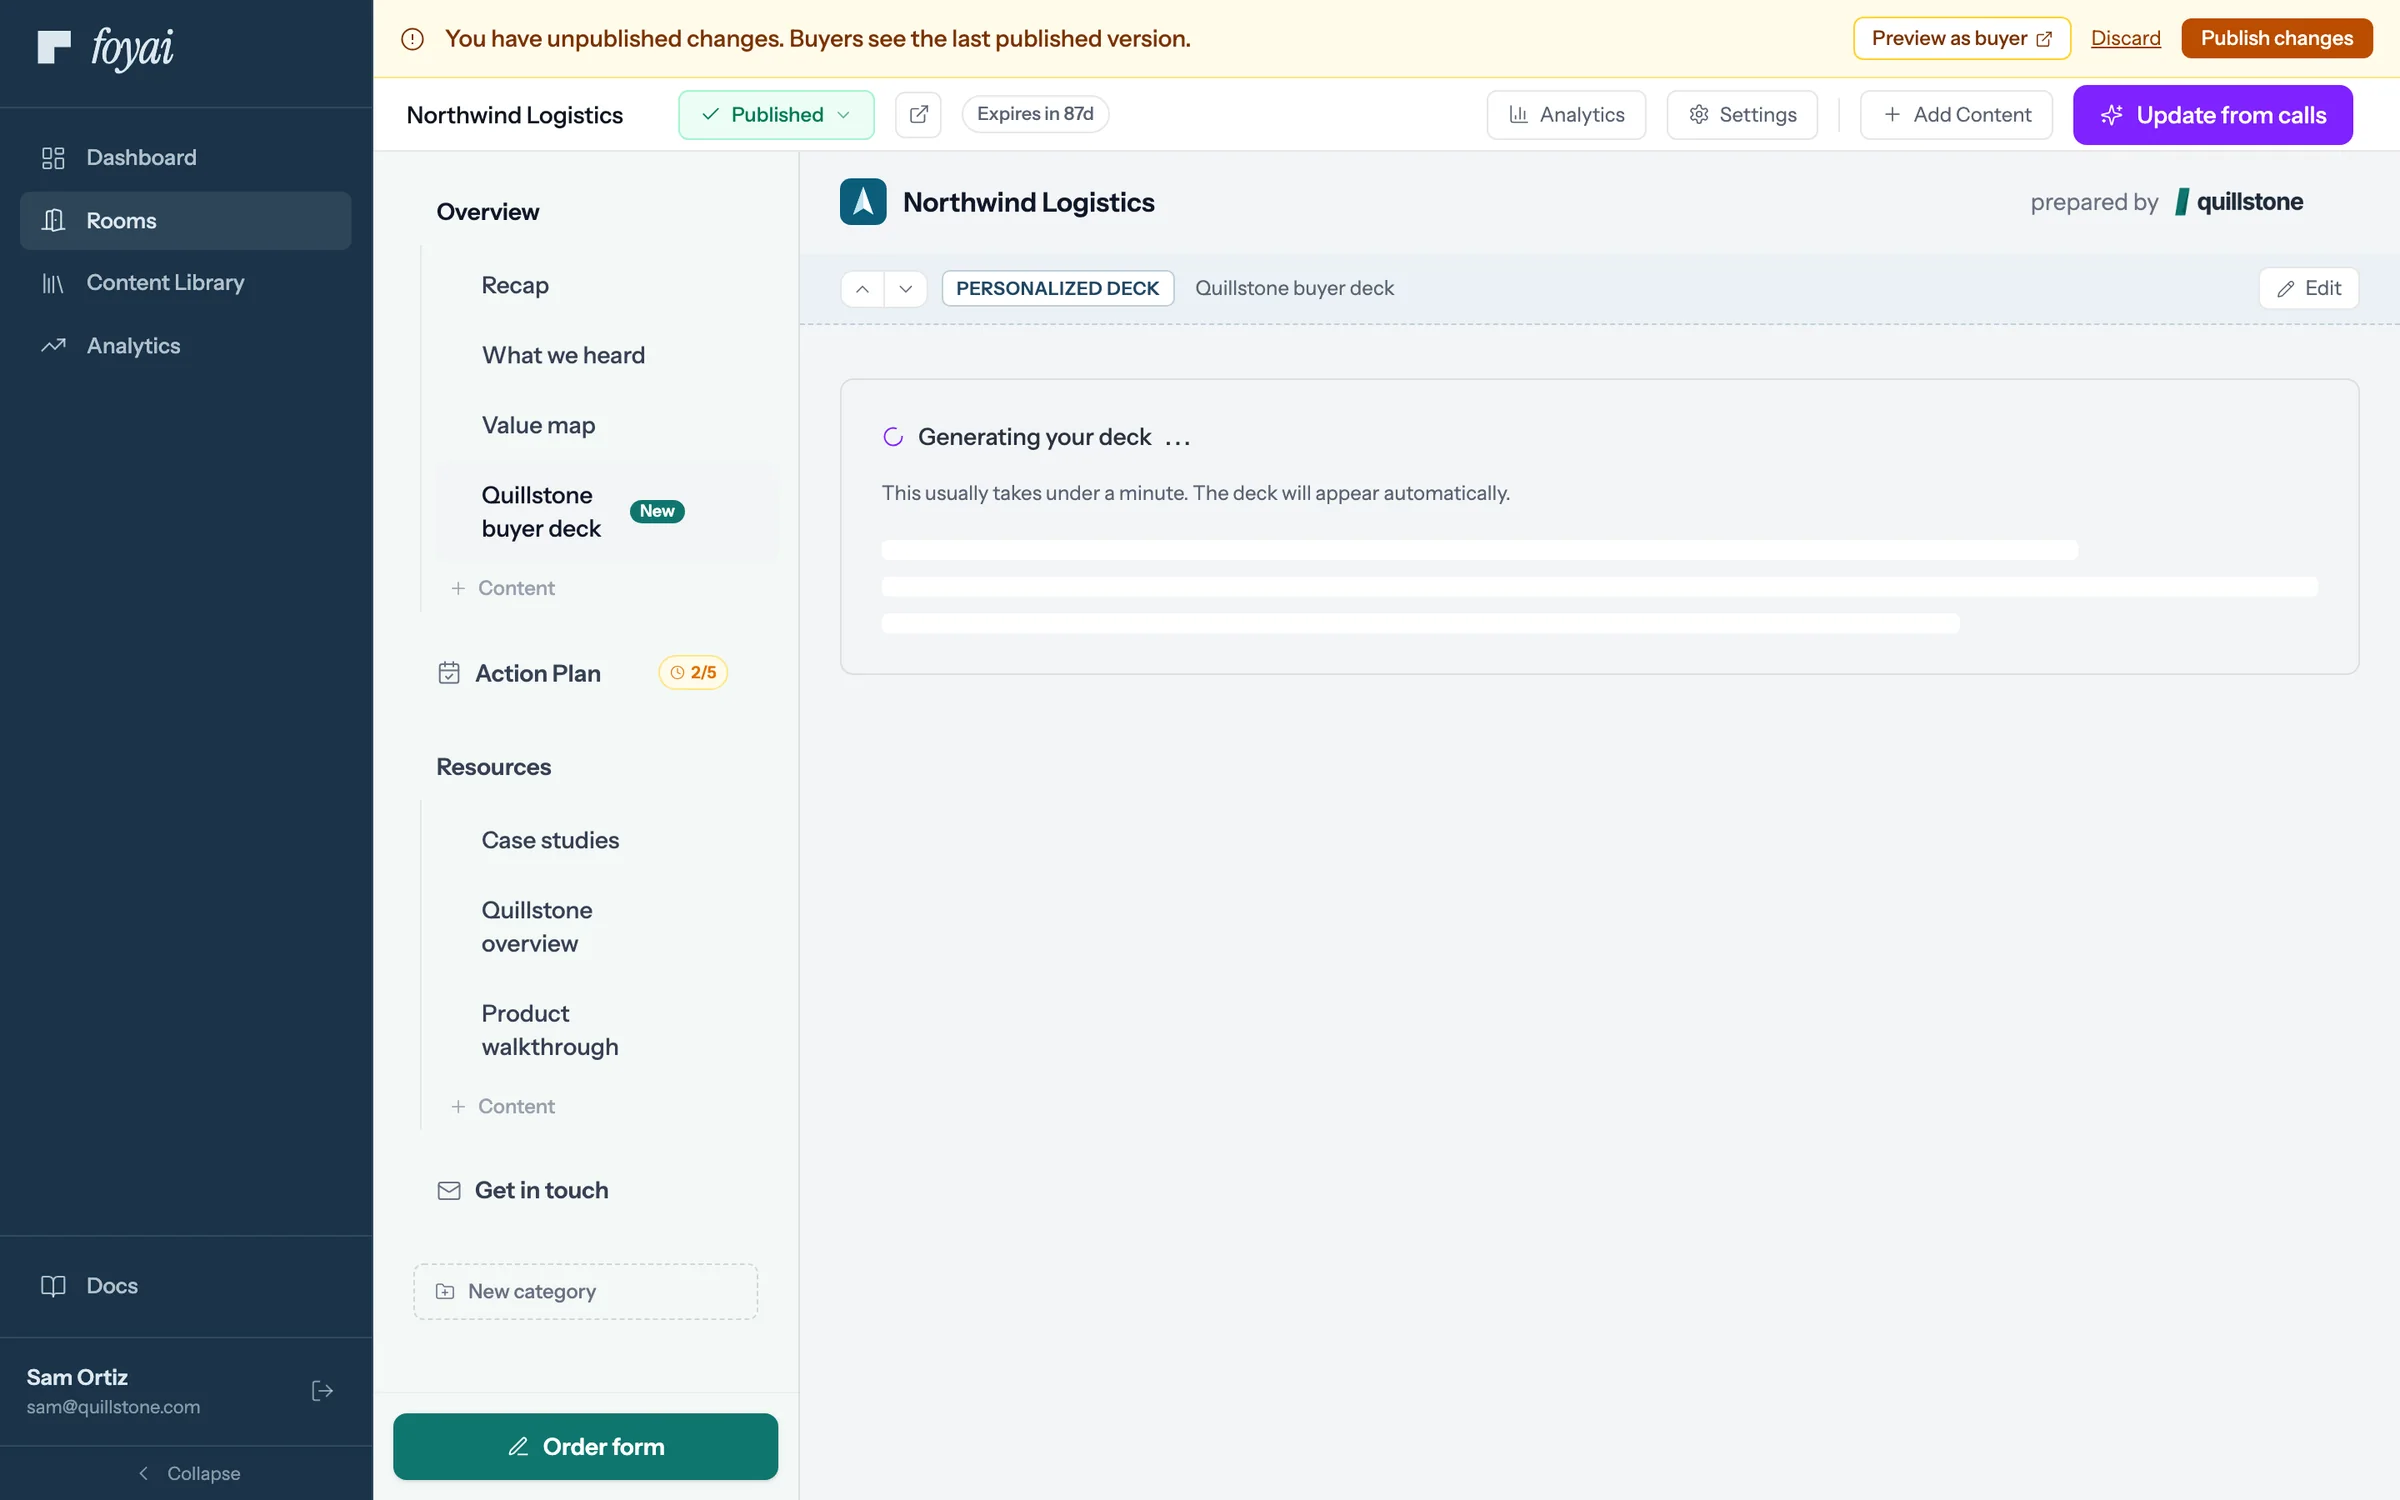This screenshot has width=2400, height=1500.
Task: Select Product walkthrough resource
Action: point(607,1030)
